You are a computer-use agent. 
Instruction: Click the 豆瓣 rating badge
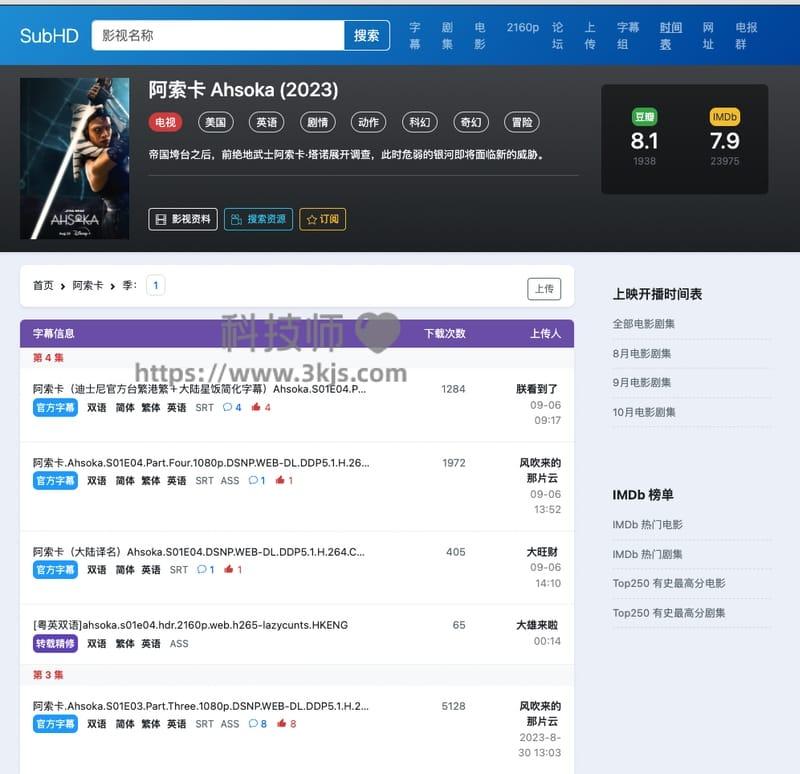(644, 117)
